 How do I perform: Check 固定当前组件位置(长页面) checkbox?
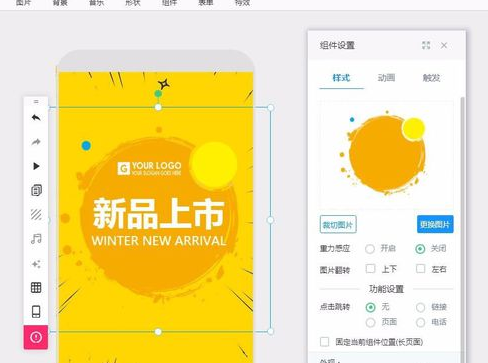[324, 342]
